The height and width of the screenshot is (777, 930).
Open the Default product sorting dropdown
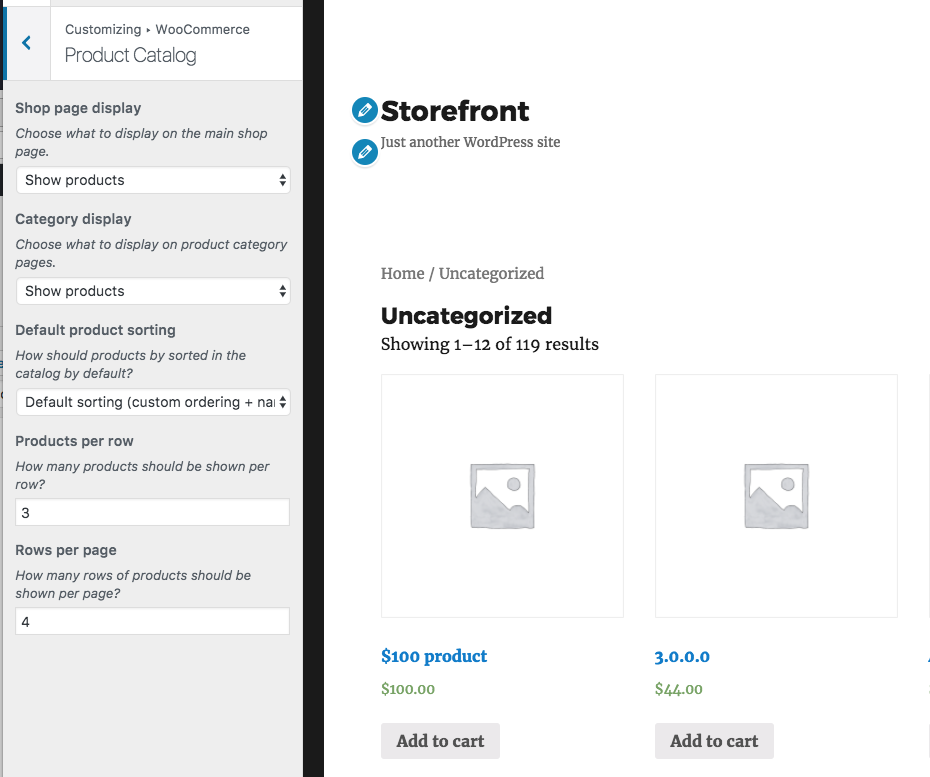[x=153, y=401]
